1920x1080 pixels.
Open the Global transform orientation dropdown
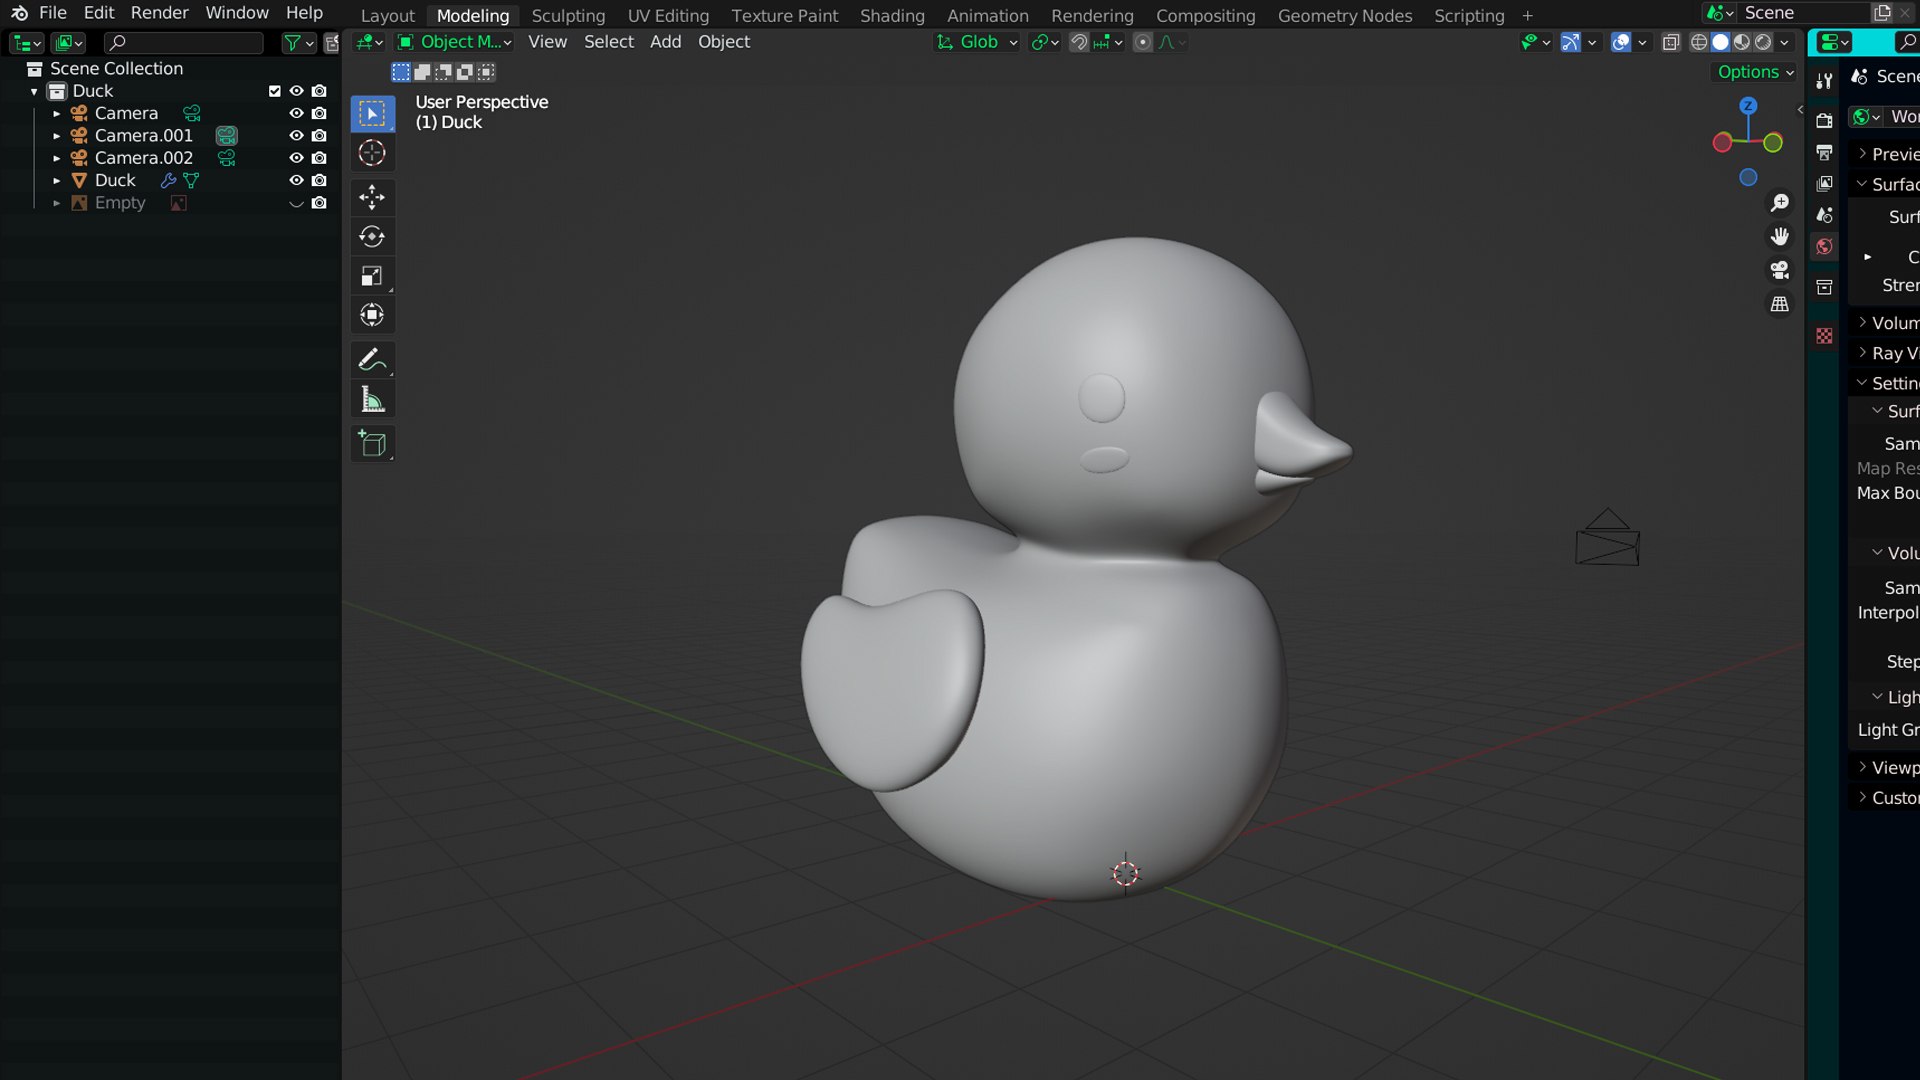tap(976, 42)
